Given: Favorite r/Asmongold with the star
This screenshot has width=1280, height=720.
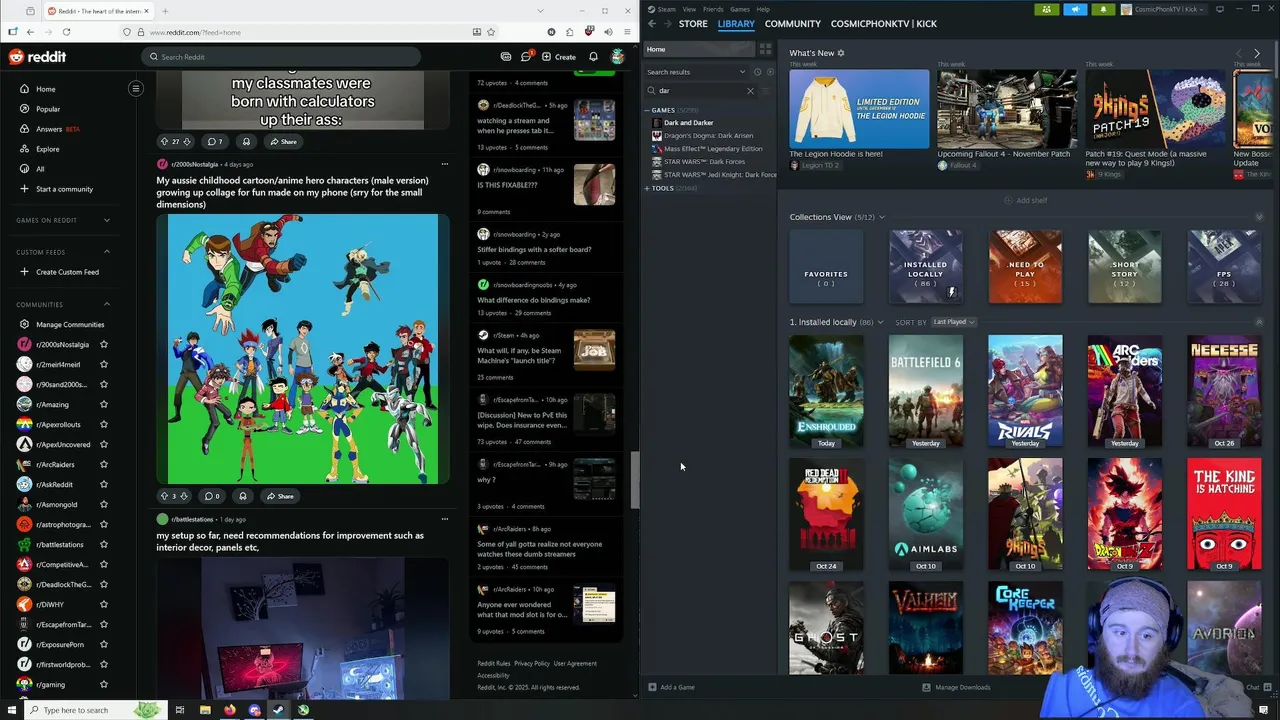Looking at the screenshot, I should 103,504.
